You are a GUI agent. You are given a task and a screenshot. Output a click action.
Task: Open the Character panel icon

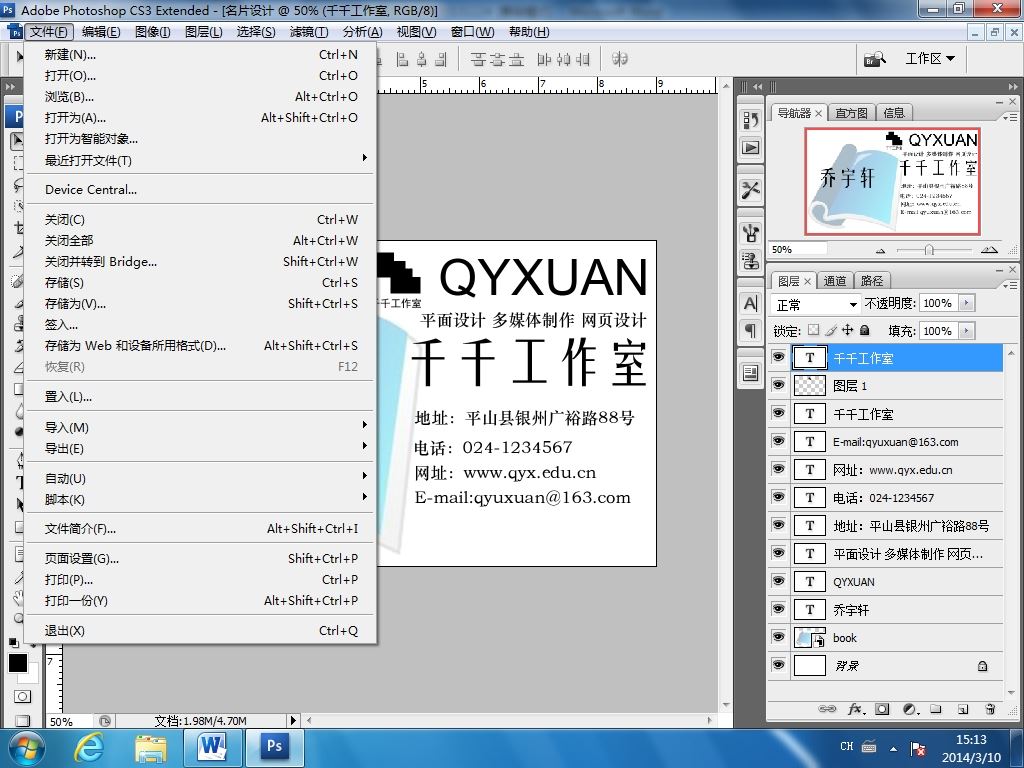click(750, 303)
